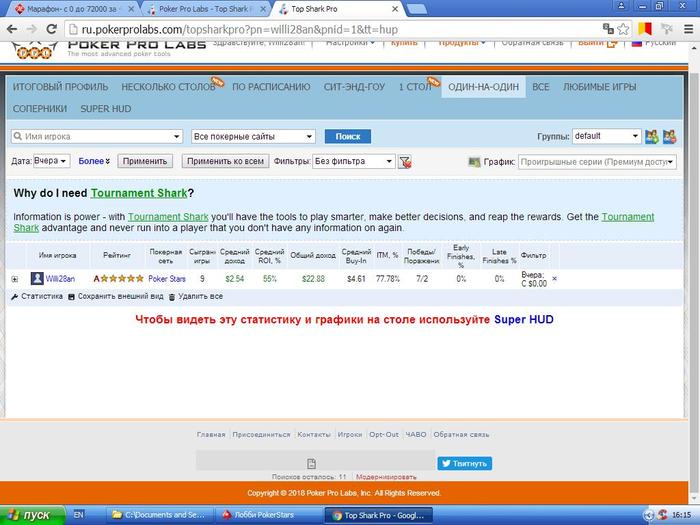This screenshot has height=525, width=700.
Task: Click the document icon in footer box
Action: pyautogui.click(x=312, y=463)
